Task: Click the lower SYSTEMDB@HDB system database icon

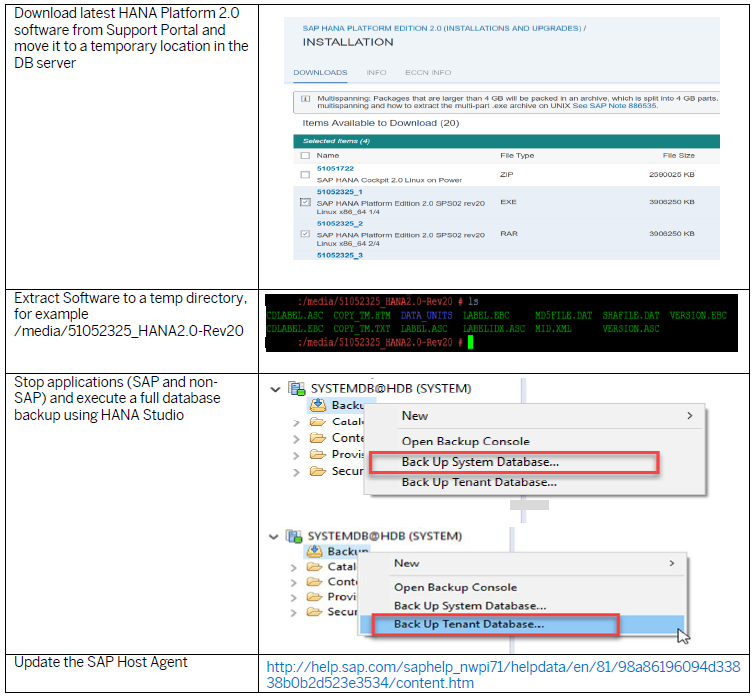Action: tap(294, 536)
